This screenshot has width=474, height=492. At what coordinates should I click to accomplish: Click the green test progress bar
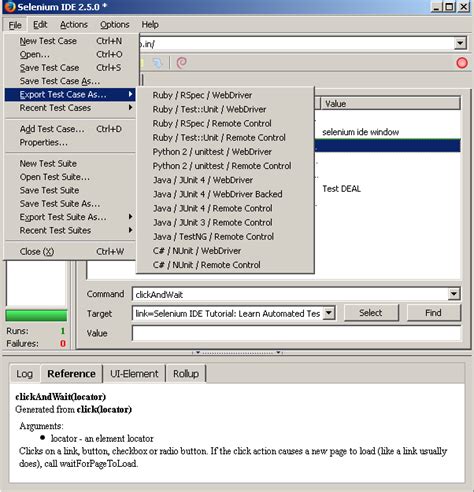36,315
